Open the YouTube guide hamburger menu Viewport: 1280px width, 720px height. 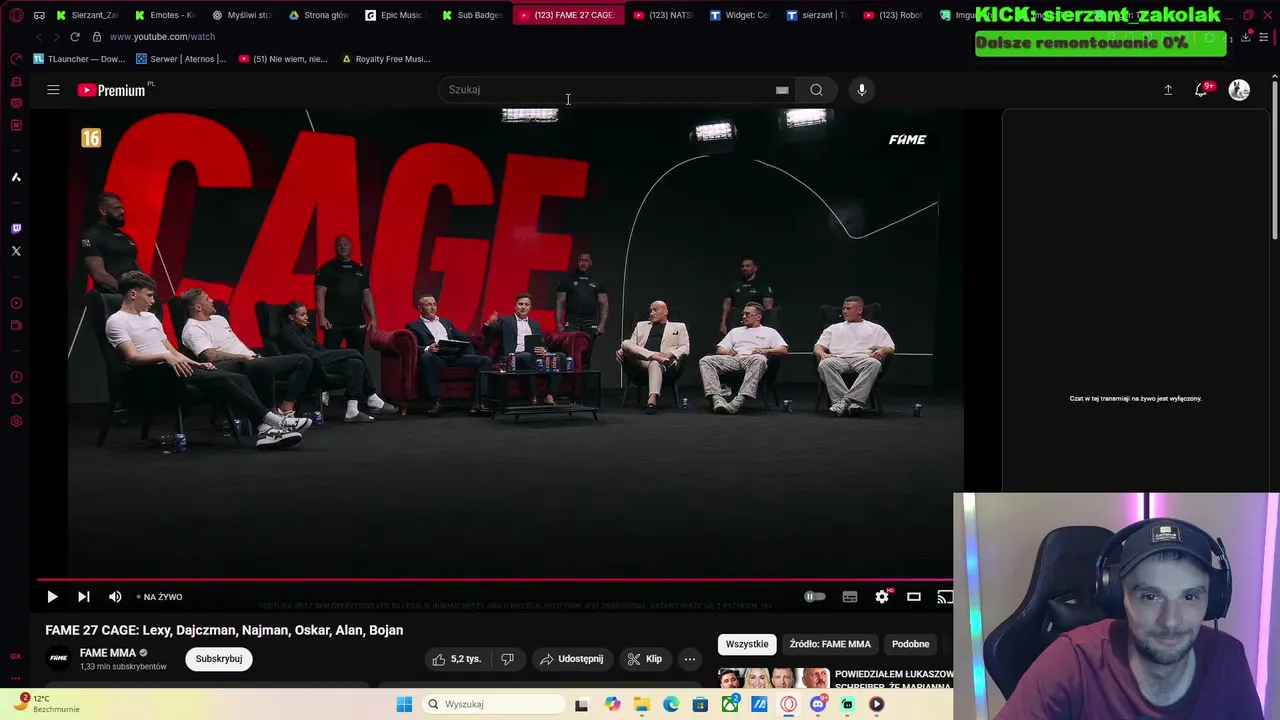click(53, 90)
